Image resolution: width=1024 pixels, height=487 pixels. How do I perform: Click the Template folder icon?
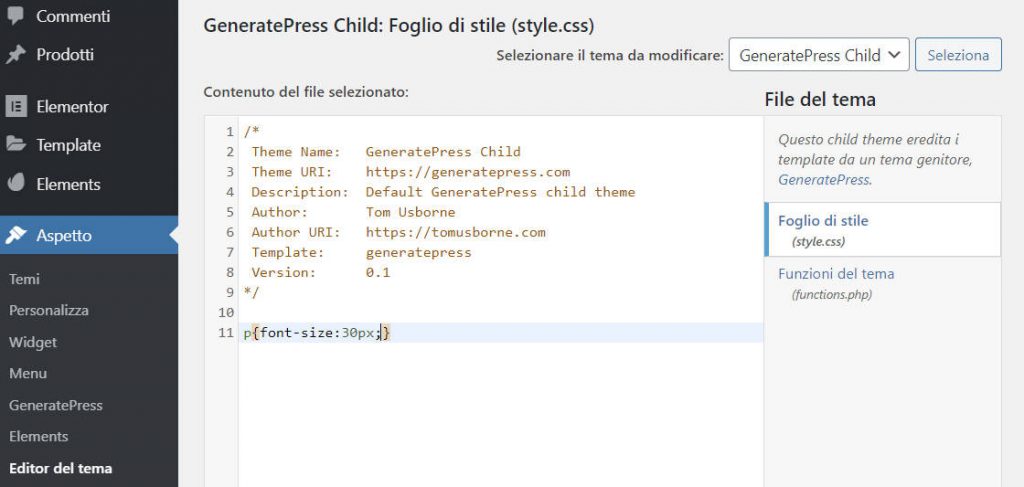click(16, 144)
